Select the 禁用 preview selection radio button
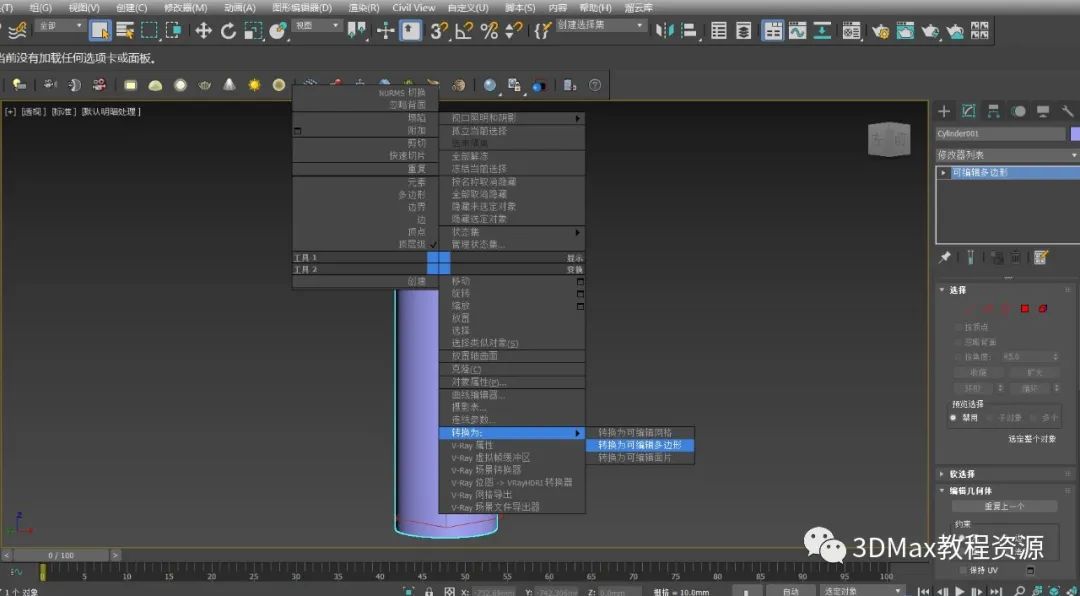 click(953, 418)
